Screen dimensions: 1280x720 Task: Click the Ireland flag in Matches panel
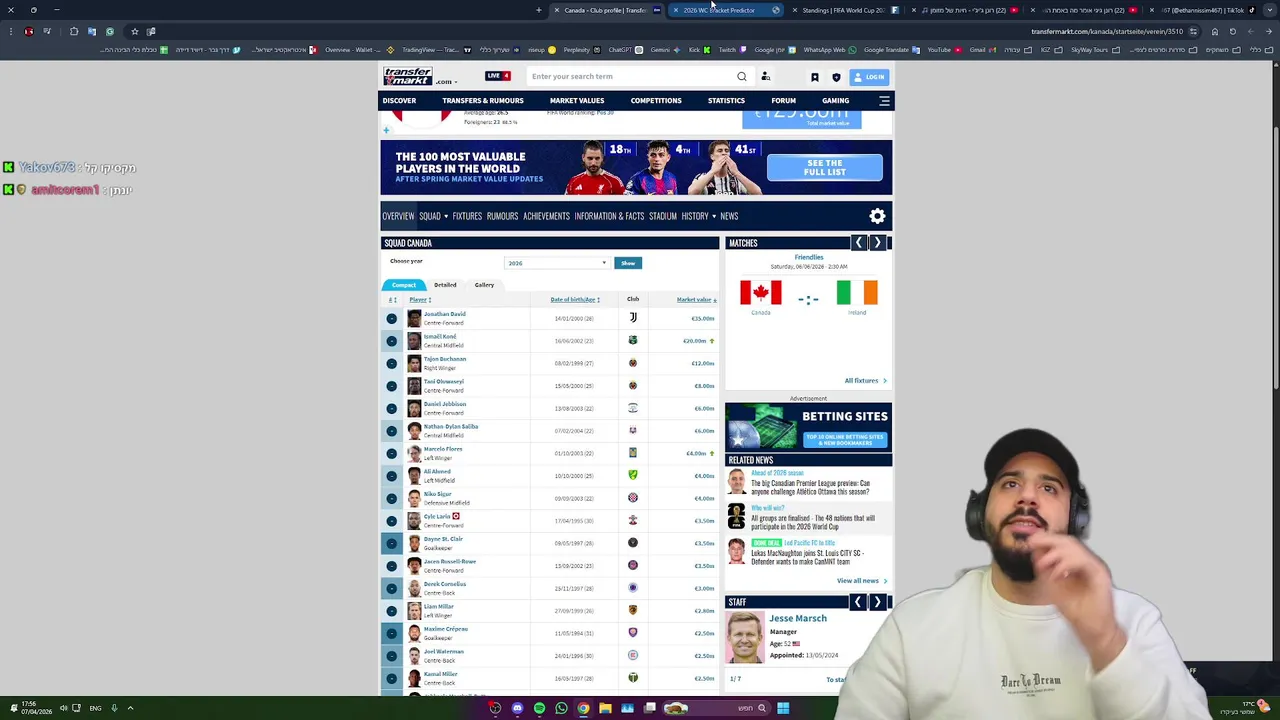[857, 293]
